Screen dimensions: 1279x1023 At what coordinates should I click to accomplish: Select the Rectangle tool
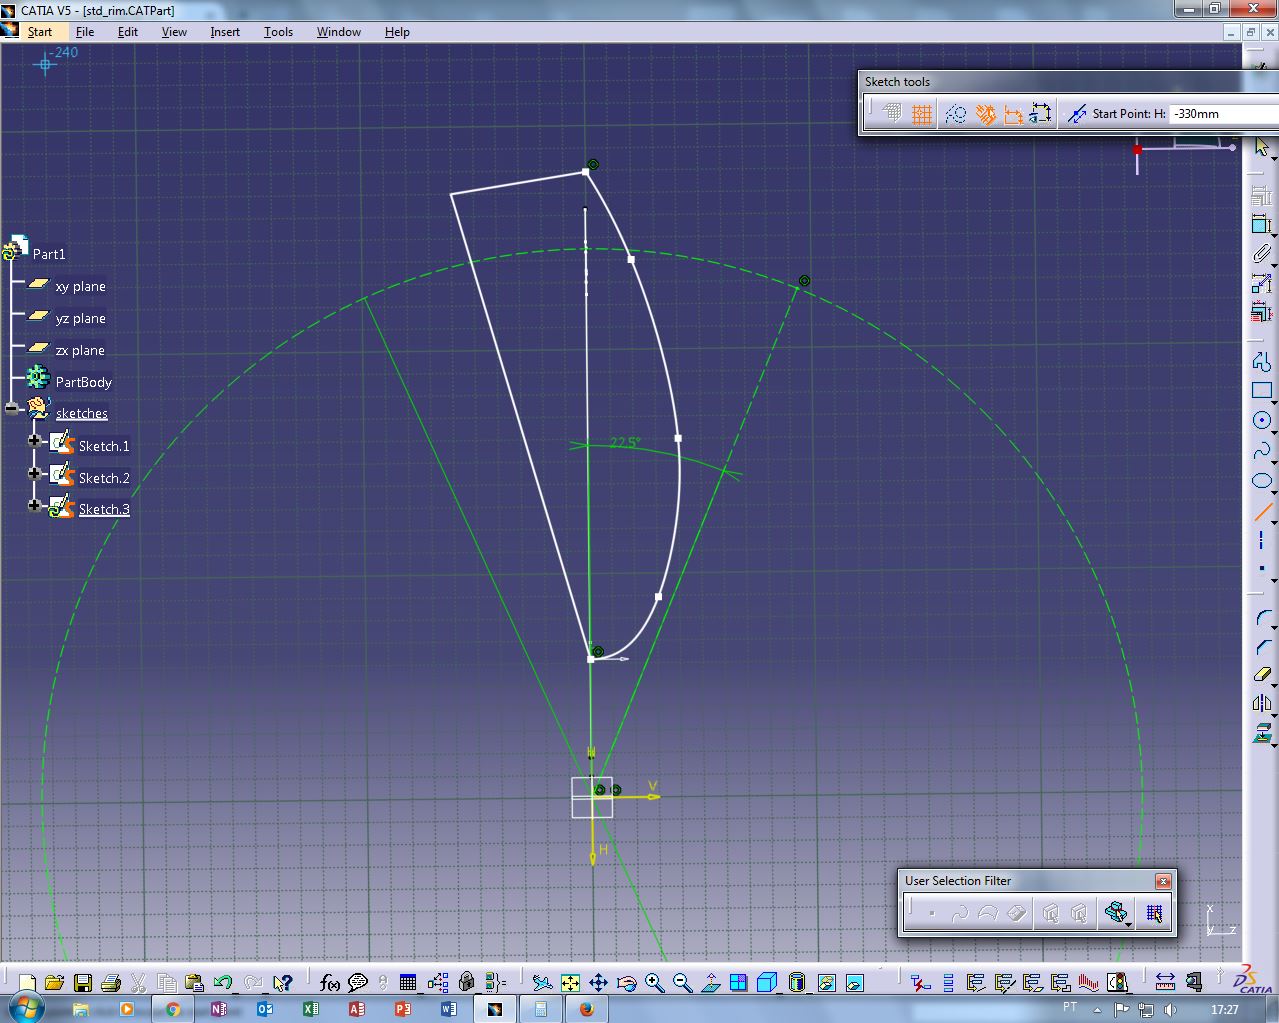(x=1261, y=391)
